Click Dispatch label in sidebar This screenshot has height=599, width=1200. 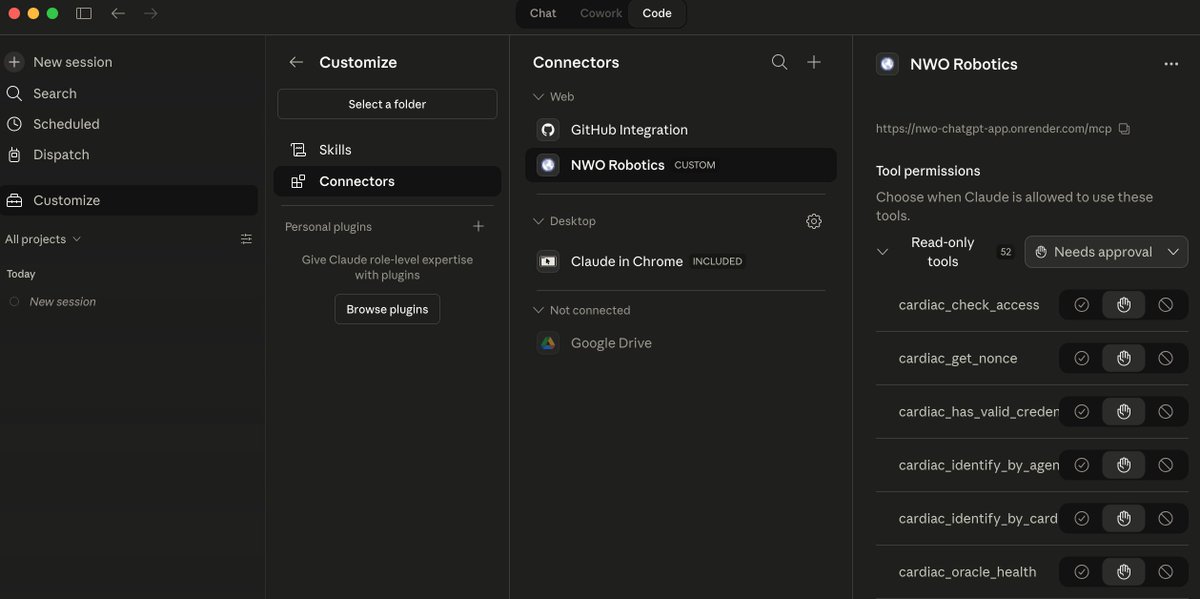pos(61,155)
